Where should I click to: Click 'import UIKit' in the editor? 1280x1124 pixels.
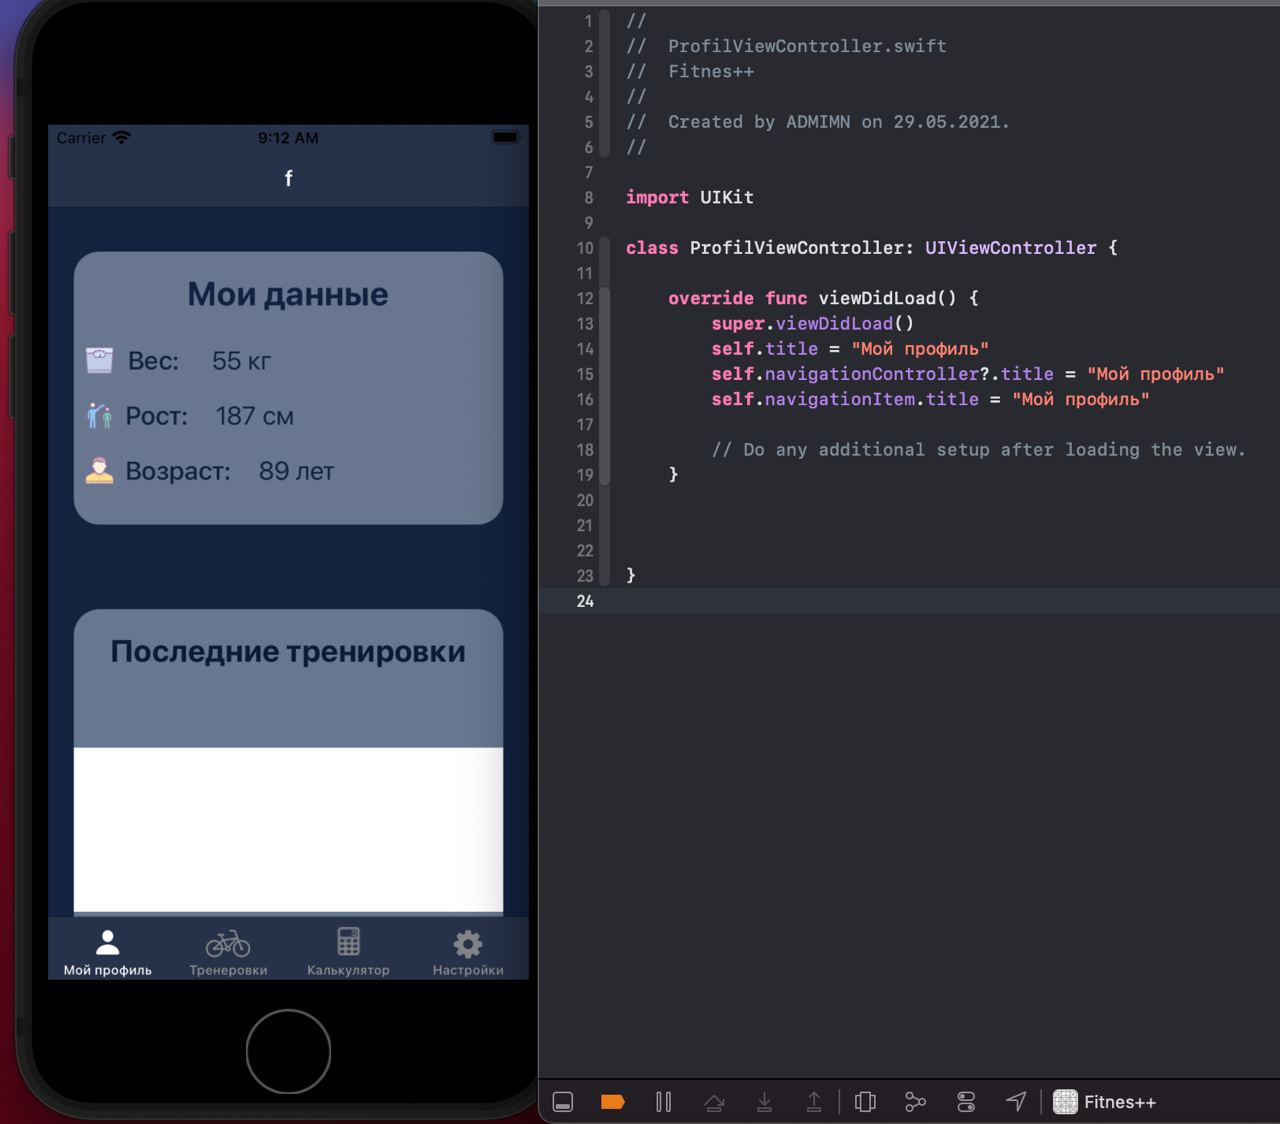tap(690, 197)
